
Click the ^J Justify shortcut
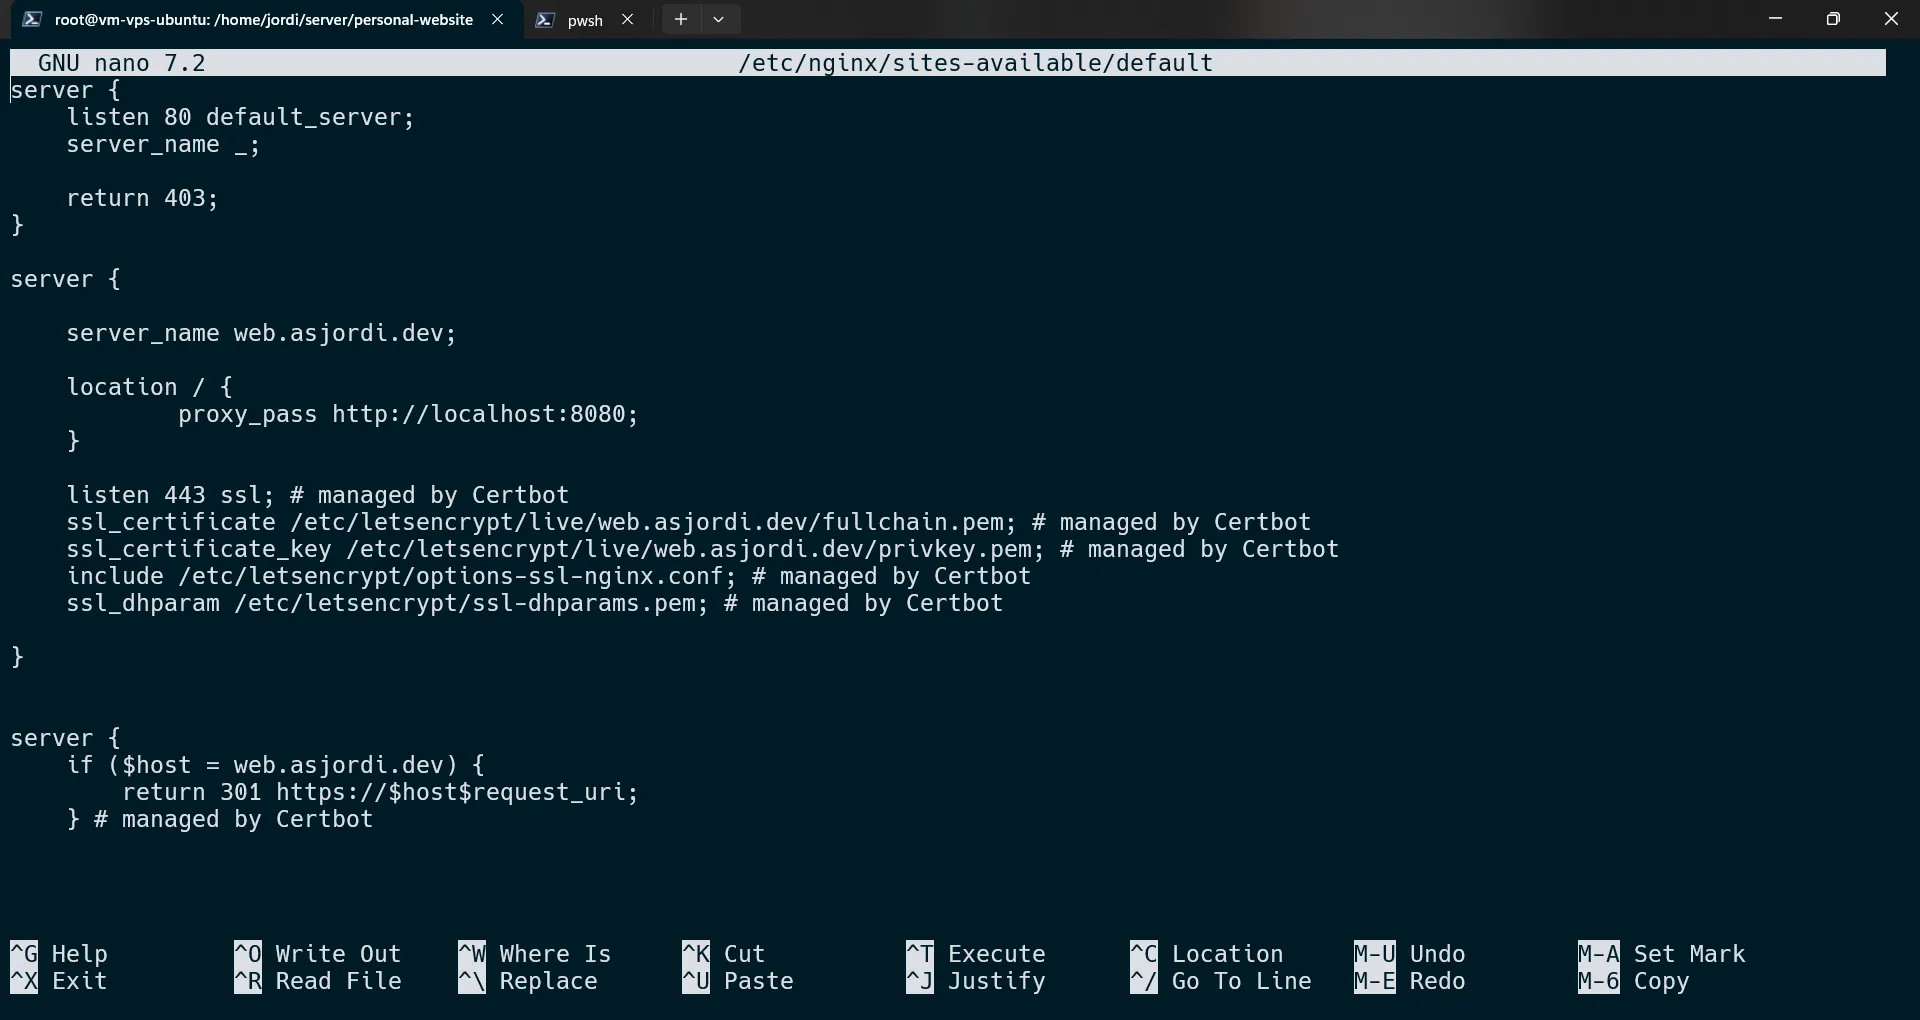pos(976,981)
